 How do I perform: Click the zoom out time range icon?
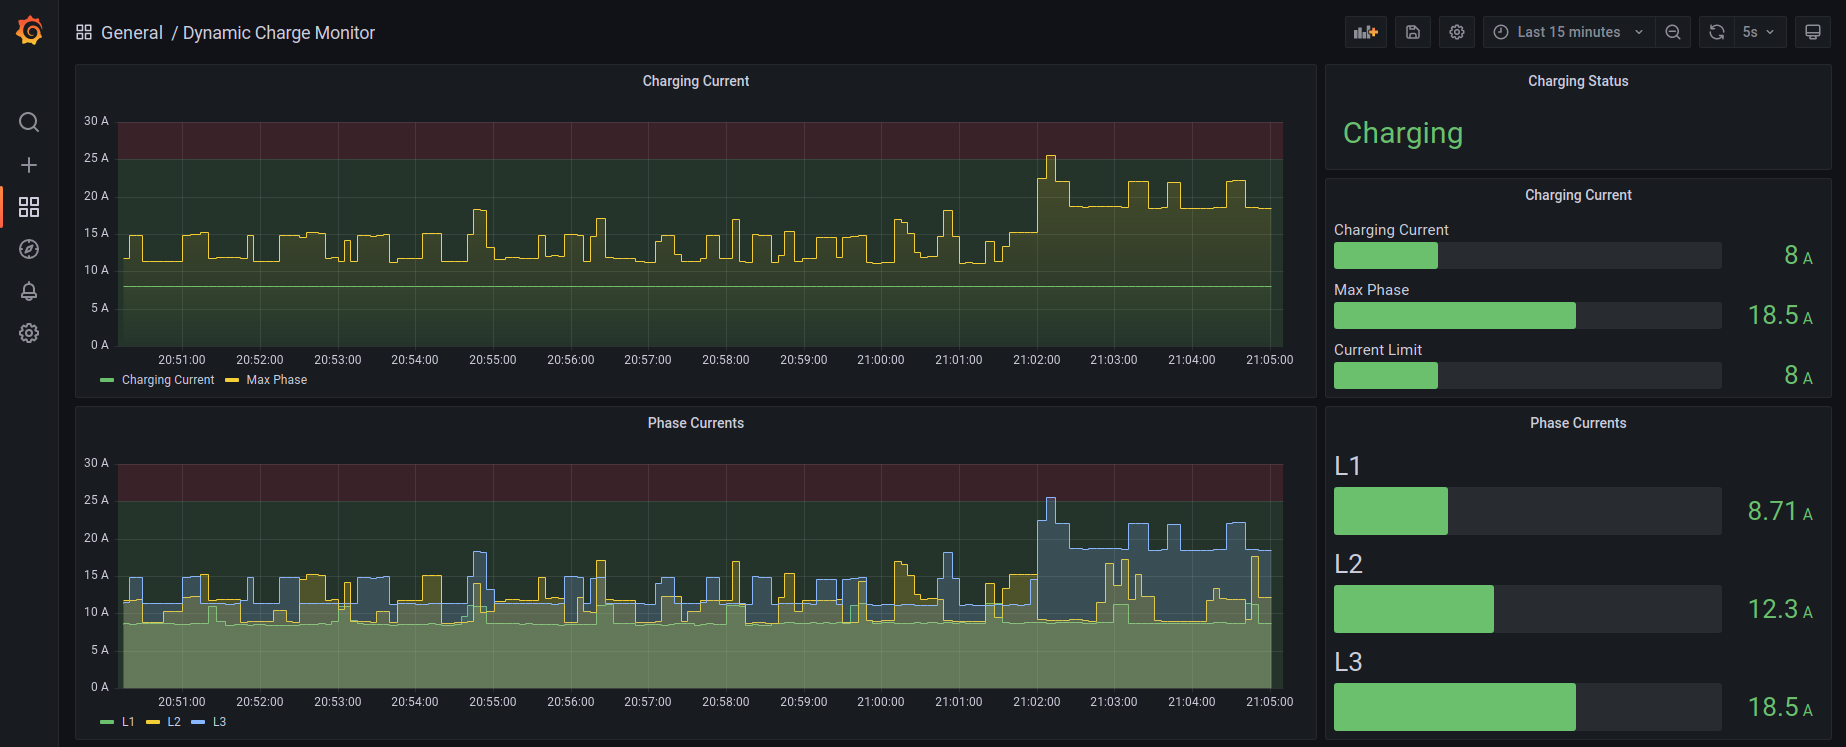coord(1673,32)
